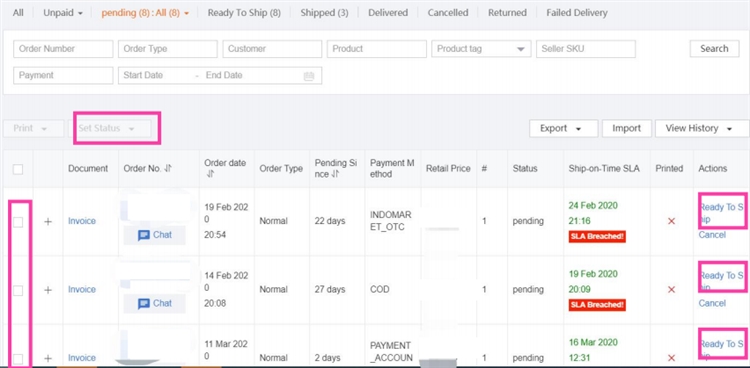Click the red X printed icon for COD order

(x=671, y=290)
